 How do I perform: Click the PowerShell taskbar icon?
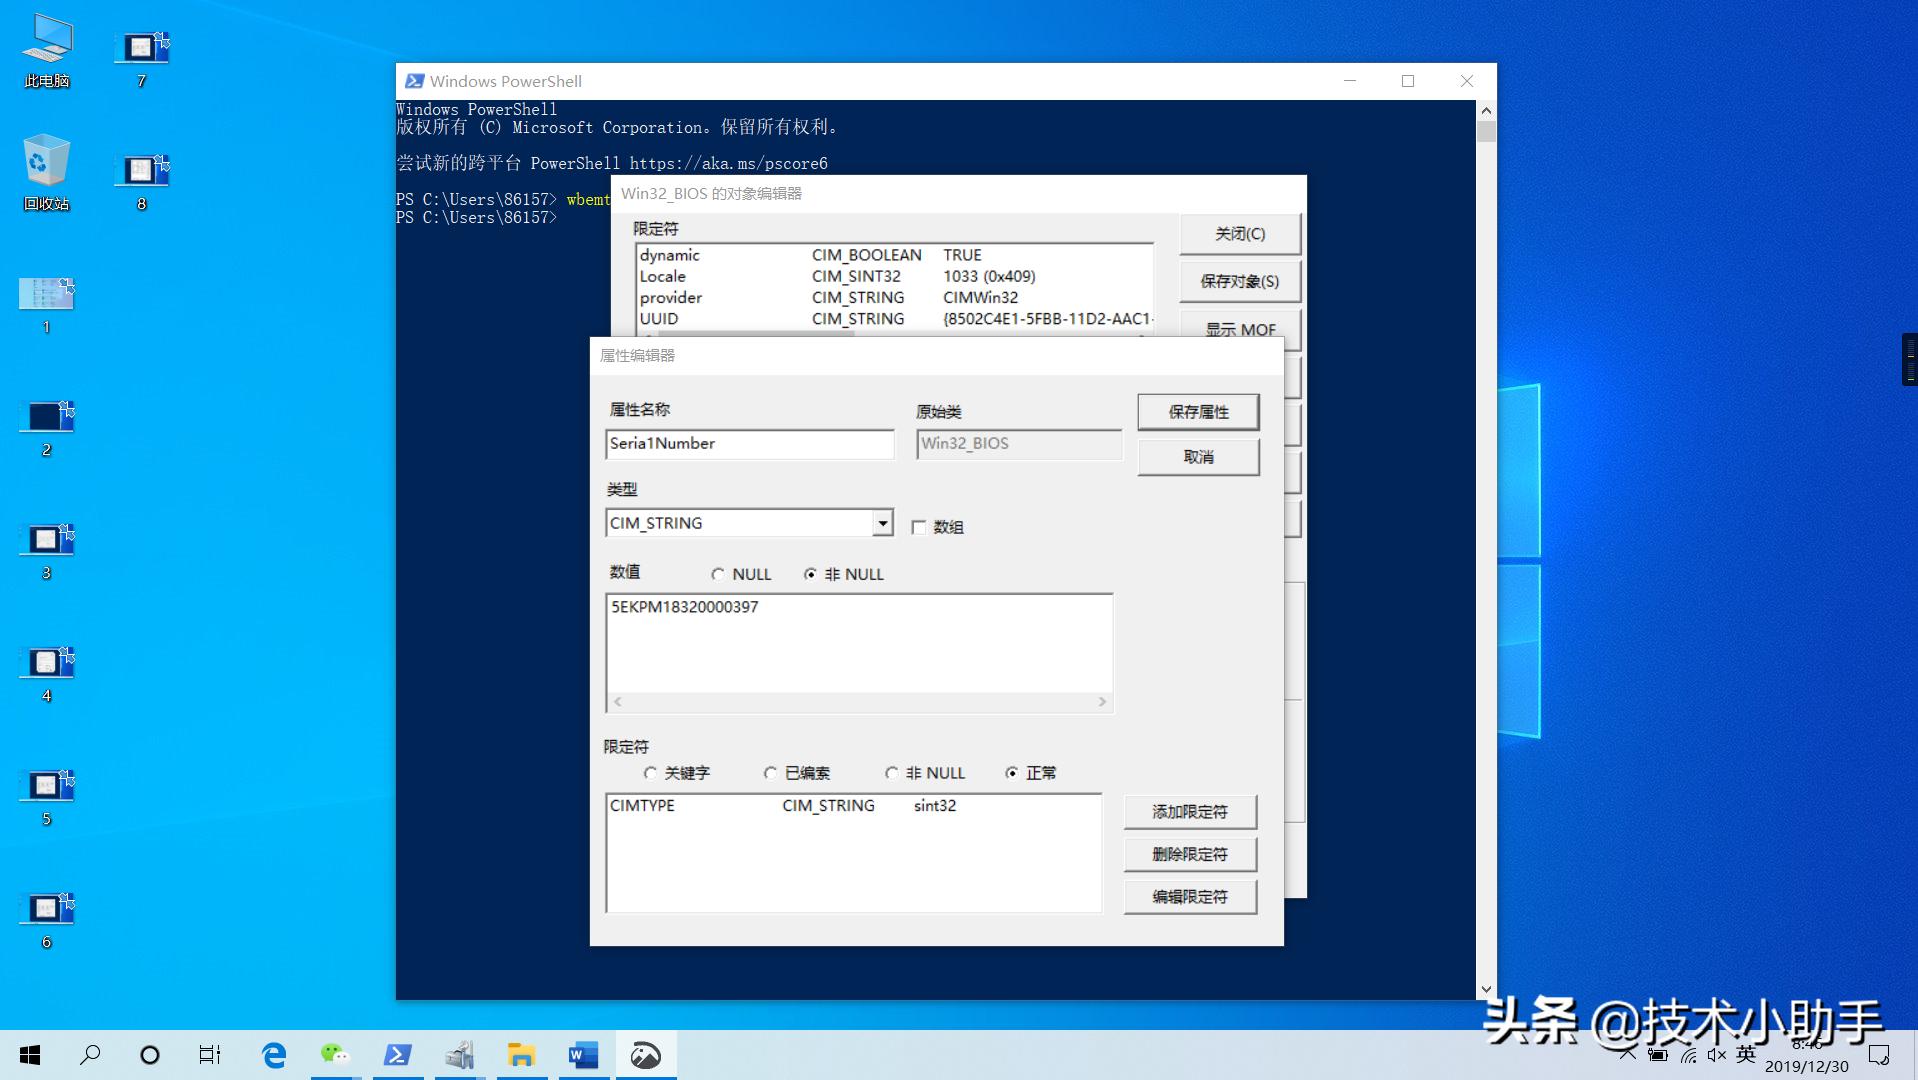pos(397,1055)
